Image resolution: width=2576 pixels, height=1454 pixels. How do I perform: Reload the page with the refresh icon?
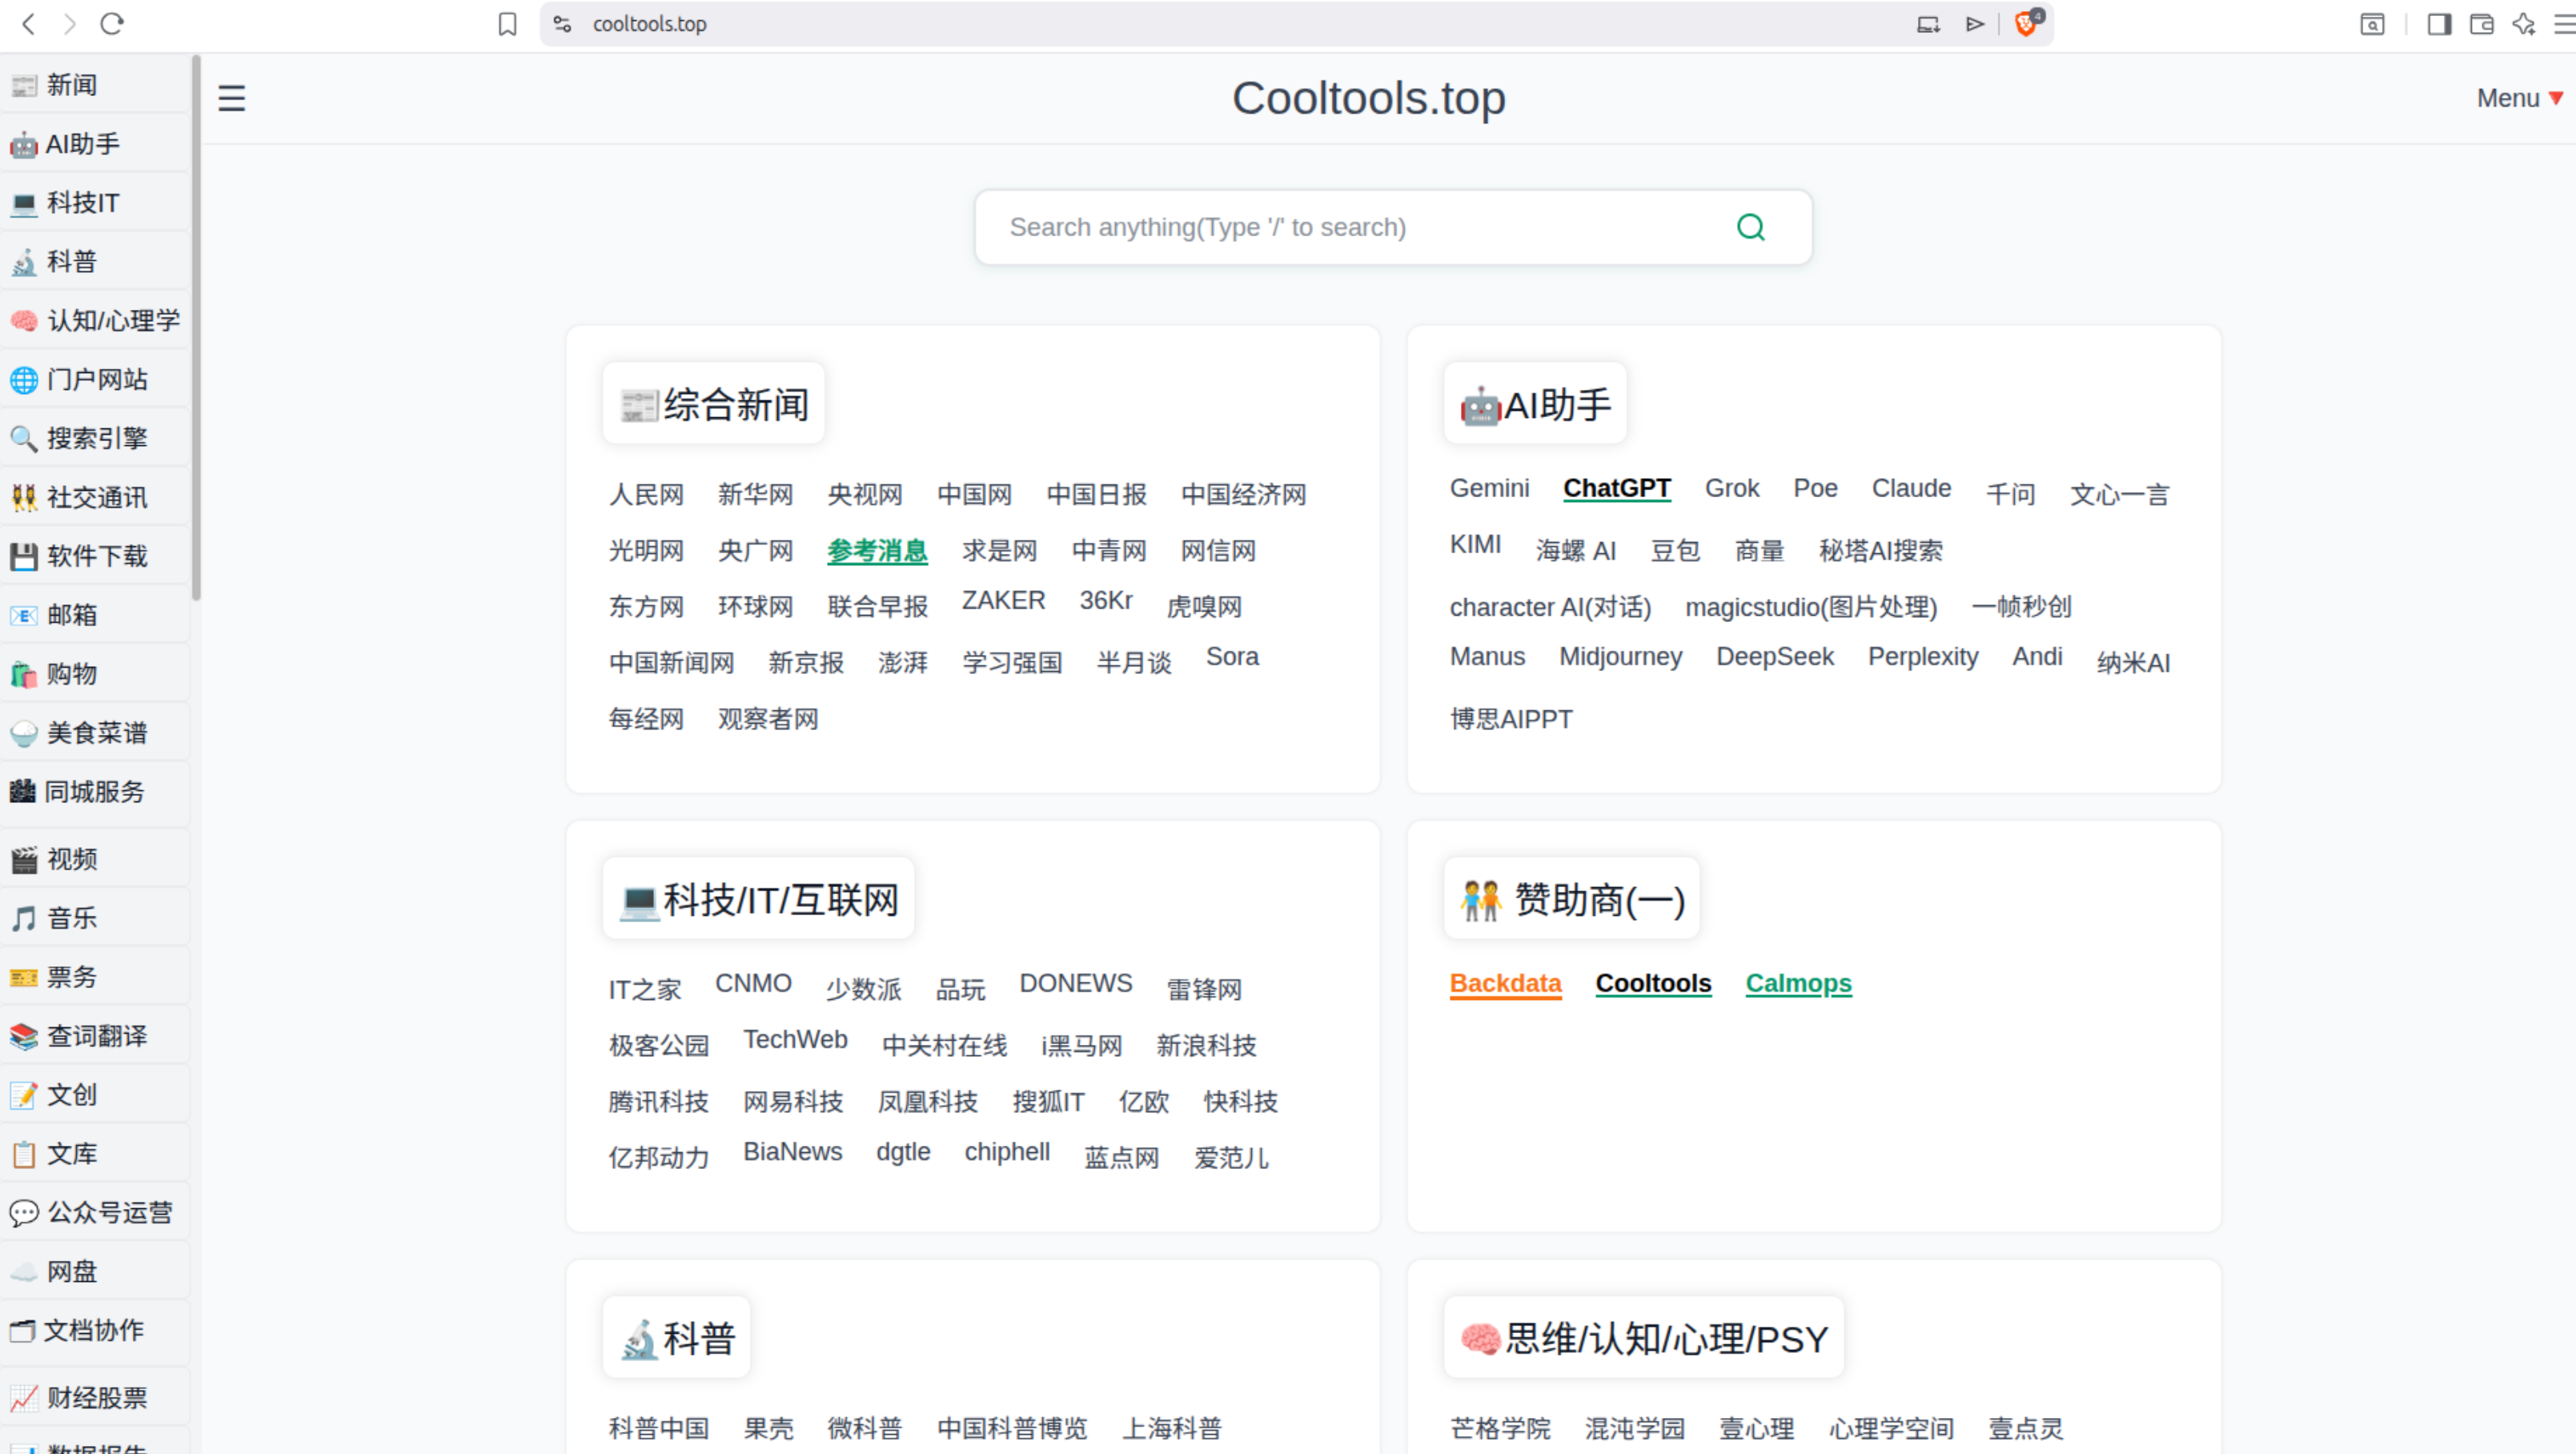pos(112,24)
